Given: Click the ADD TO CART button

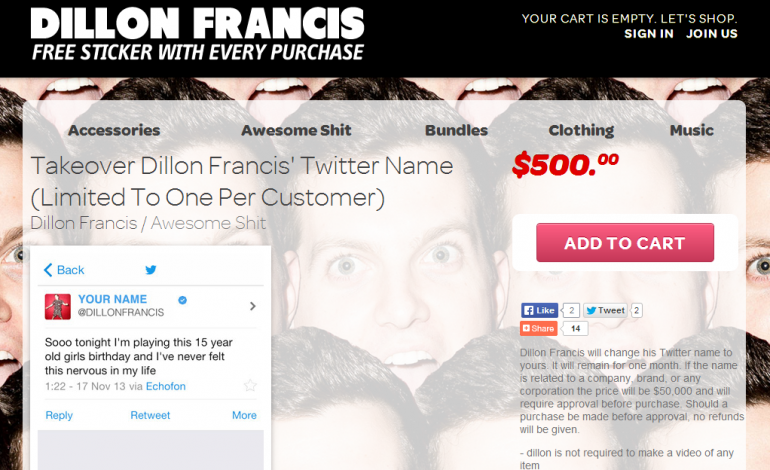Looking at the screenshot, I should coord(625,243).
